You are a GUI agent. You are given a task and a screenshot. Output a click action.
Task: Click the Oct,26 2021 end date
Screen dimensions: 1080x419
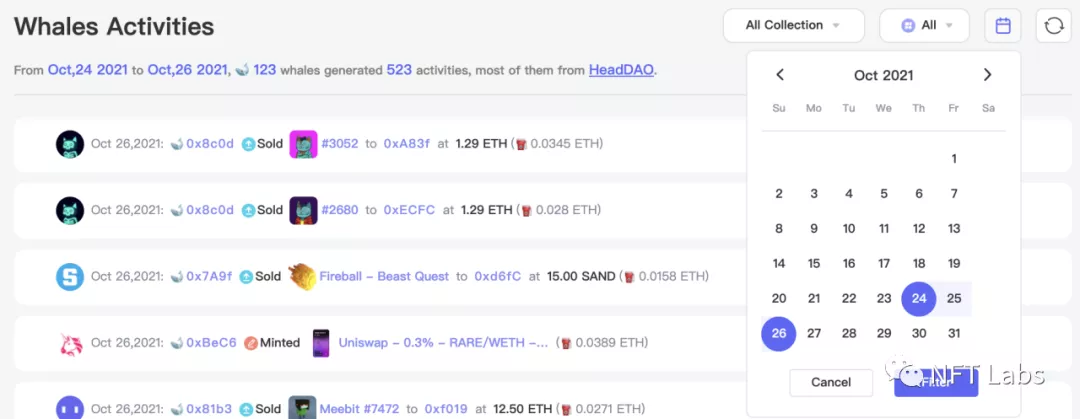[x=187, y=70]
